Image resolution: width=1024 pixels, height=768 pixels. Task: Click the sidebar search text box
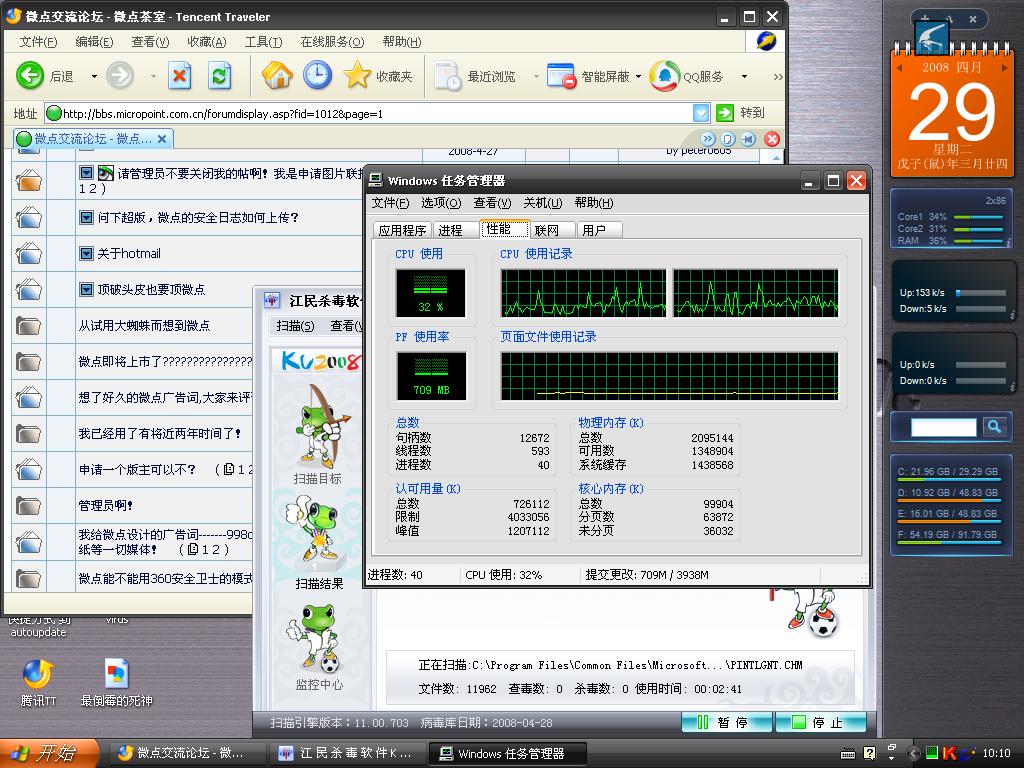click(944, 427)
